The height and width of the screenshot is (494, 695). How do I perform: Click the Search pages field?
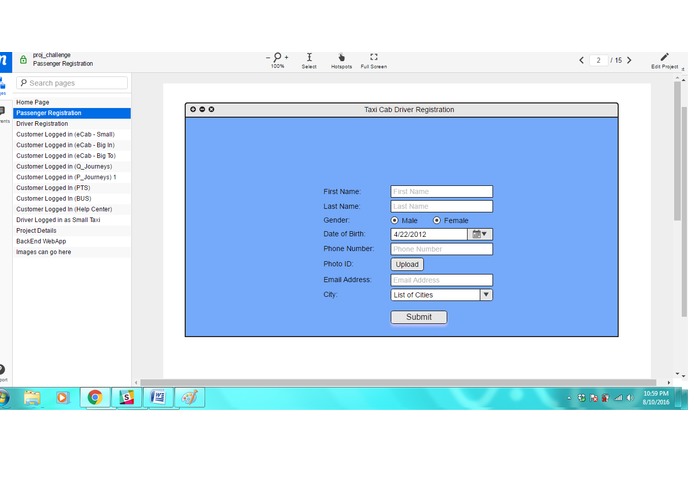click(x=72, y=83)
